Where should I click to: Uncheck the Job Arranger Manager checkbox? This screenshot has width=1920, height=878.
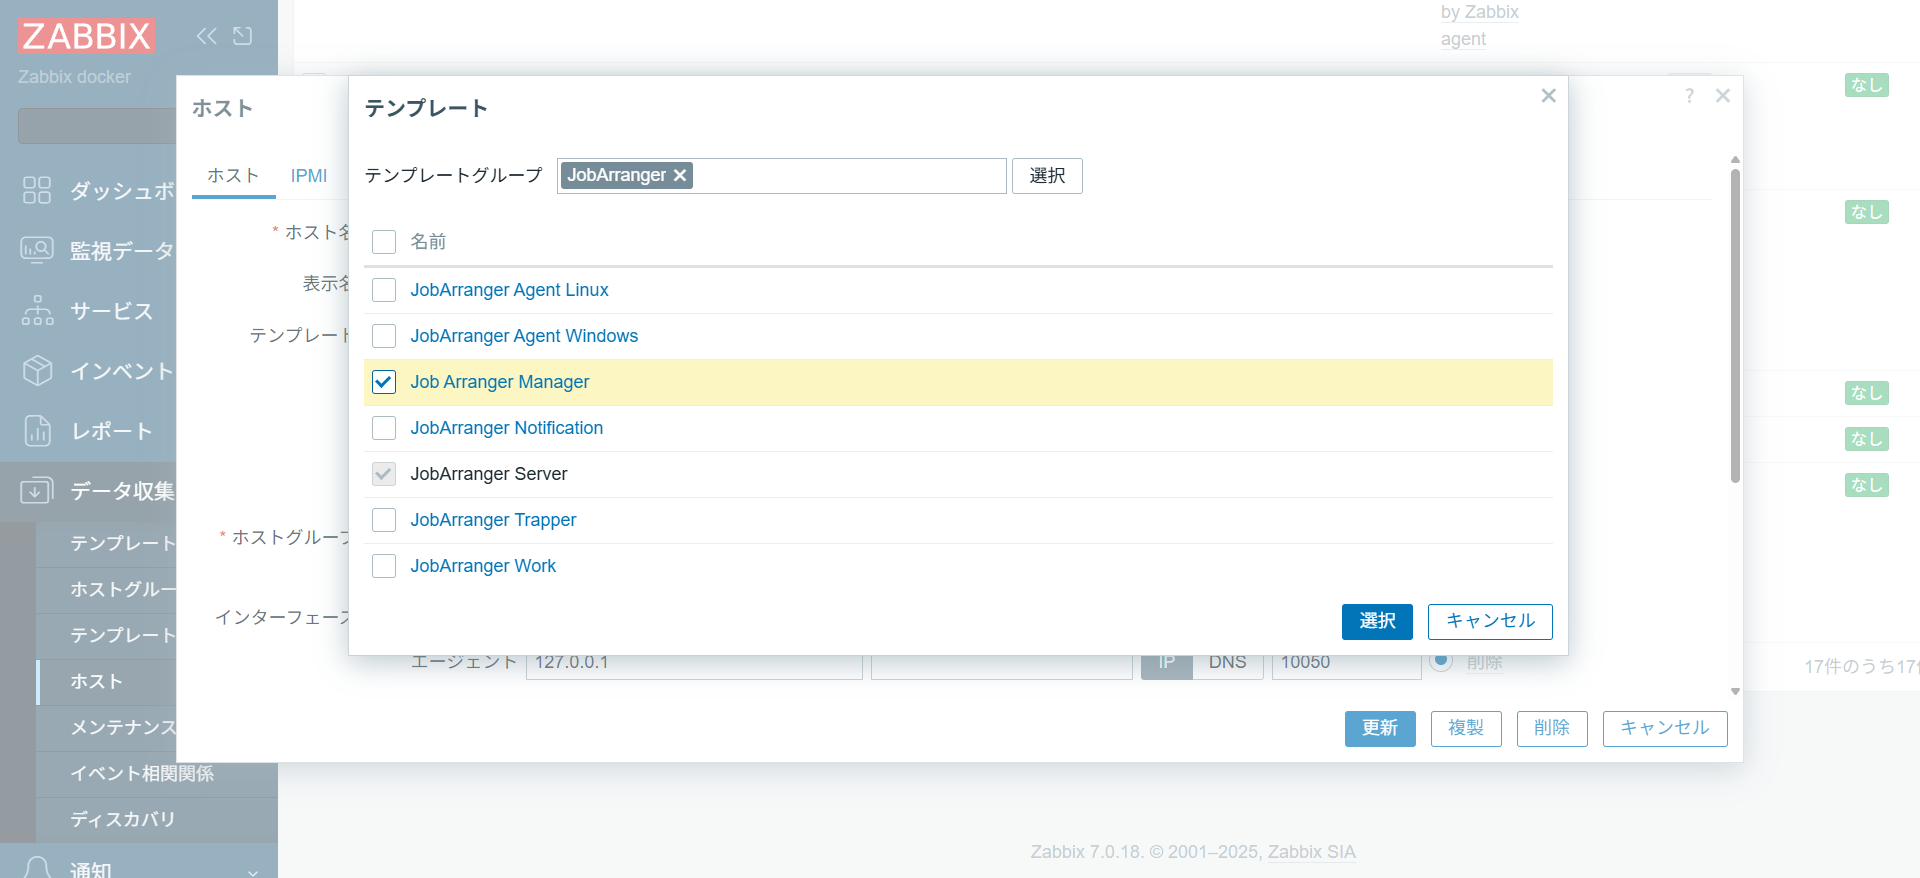pos(384,382)
